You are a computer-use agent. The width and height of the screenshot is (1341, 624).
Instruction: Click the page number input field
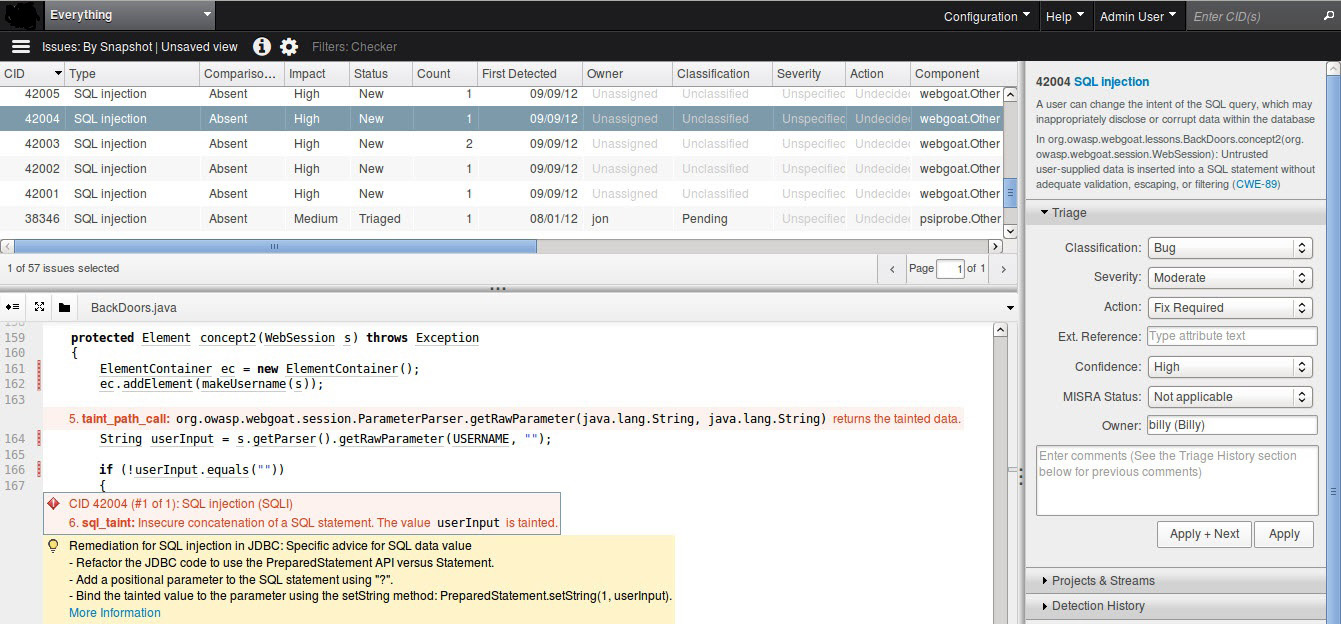click(950, 269)
